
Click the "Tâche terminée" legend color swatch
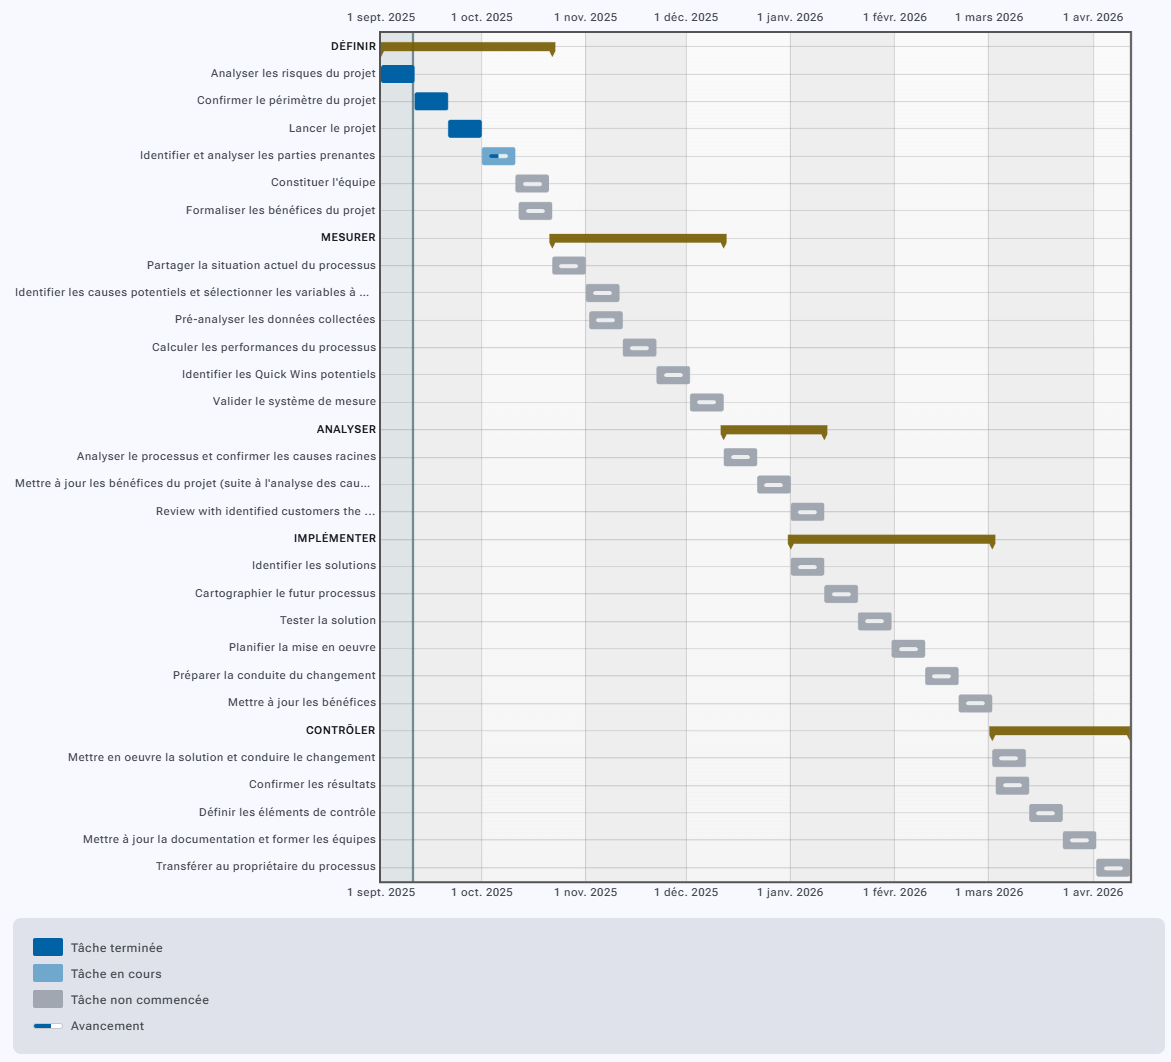coord(48,947)
